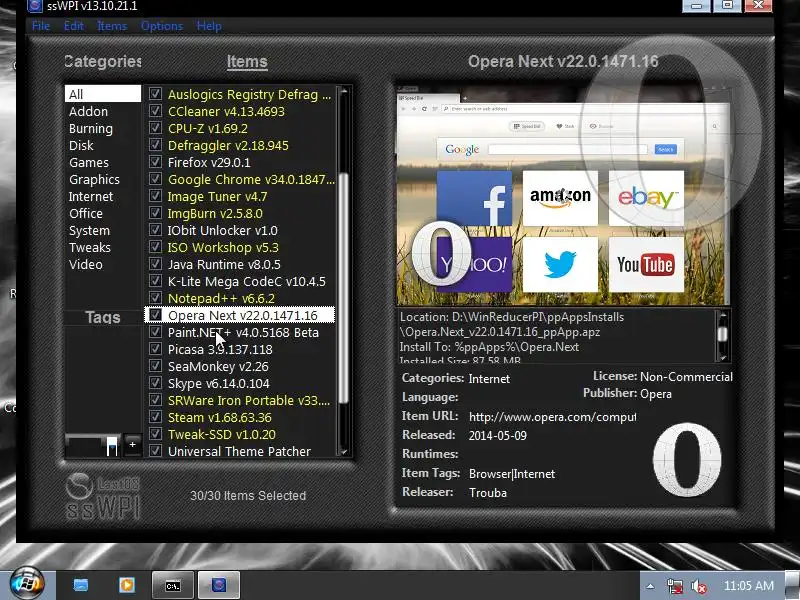This screenshot has width=800, height=600.
Task: Select Steam v1.68.63.36 item
Action: point(240,417)
